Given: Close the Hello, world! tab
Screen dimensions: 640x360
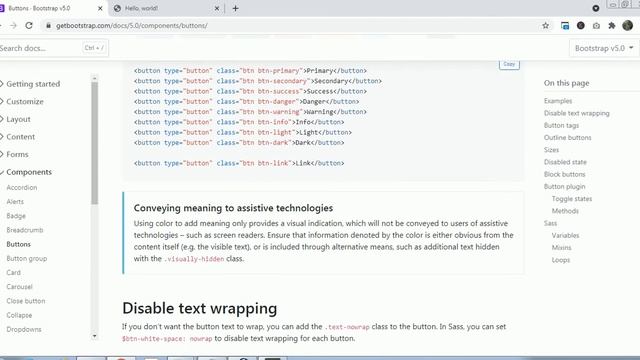Looking at the screenshot, I should coord(217,8).
